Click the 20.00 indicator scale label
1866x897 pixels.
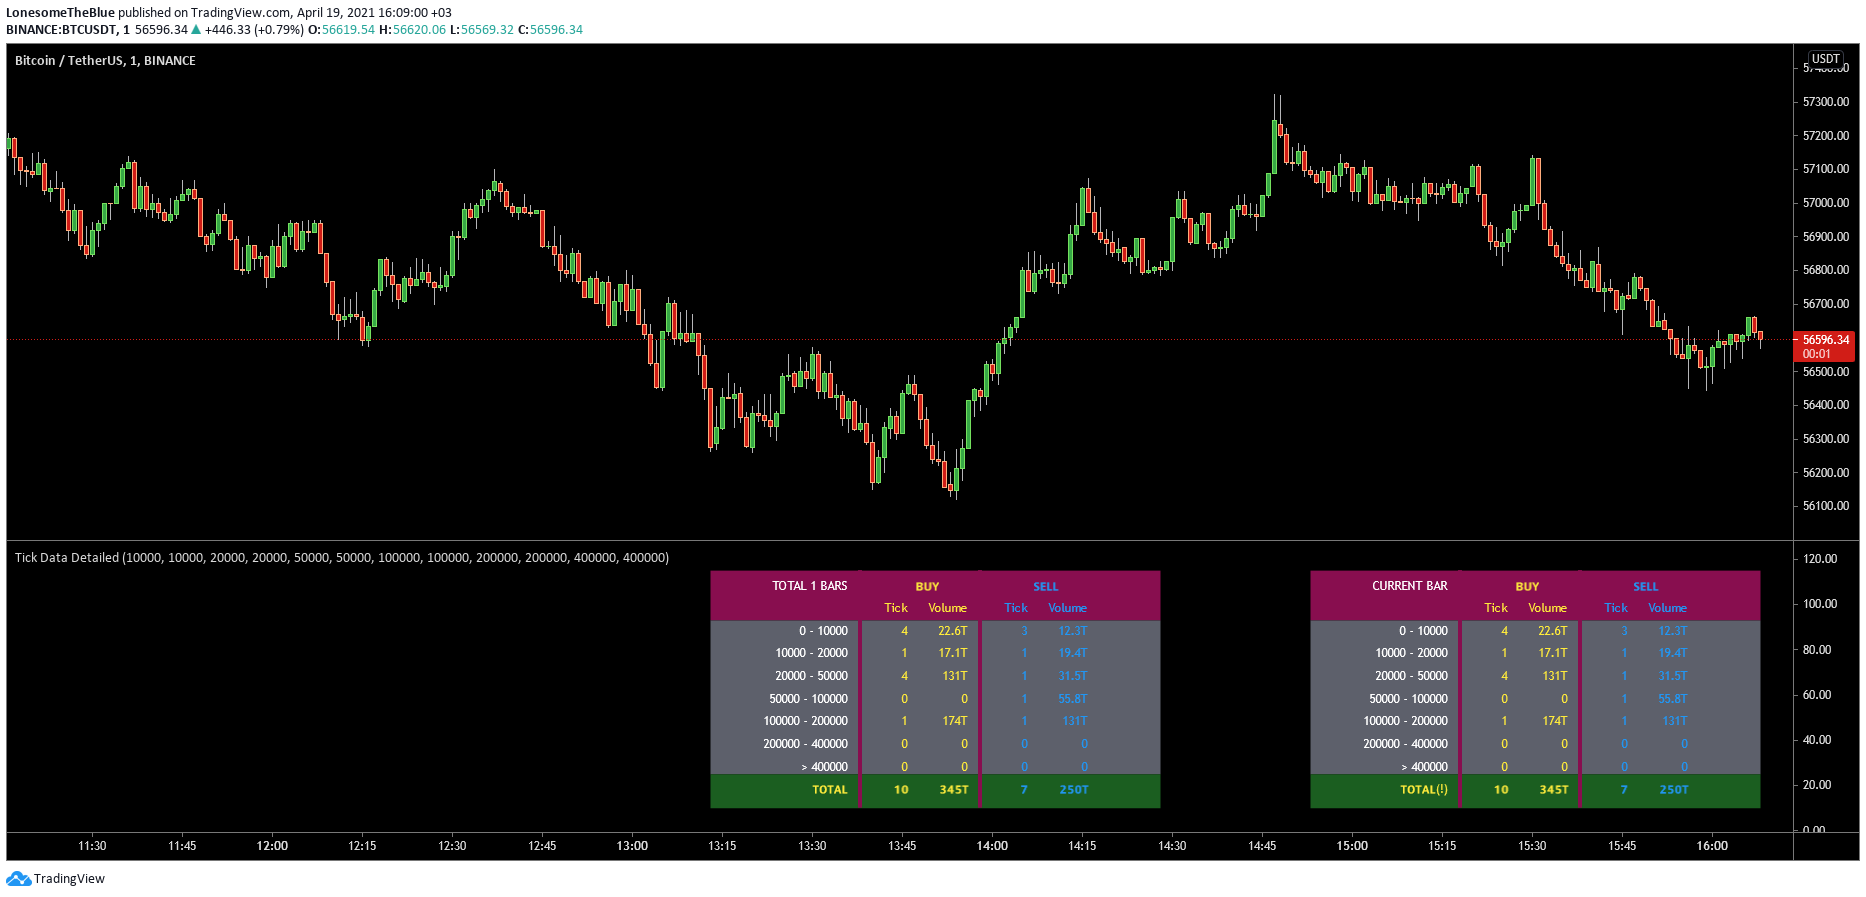coord(1817,785)
